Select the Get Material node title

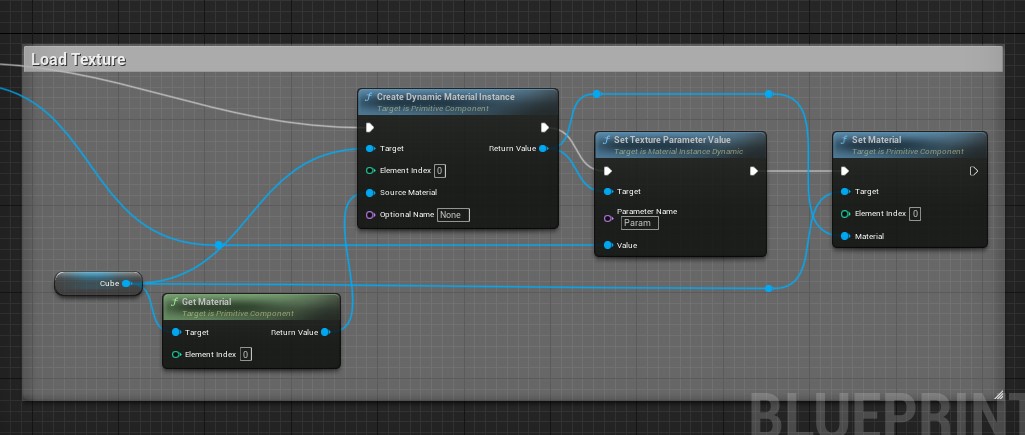coord(207,302)
